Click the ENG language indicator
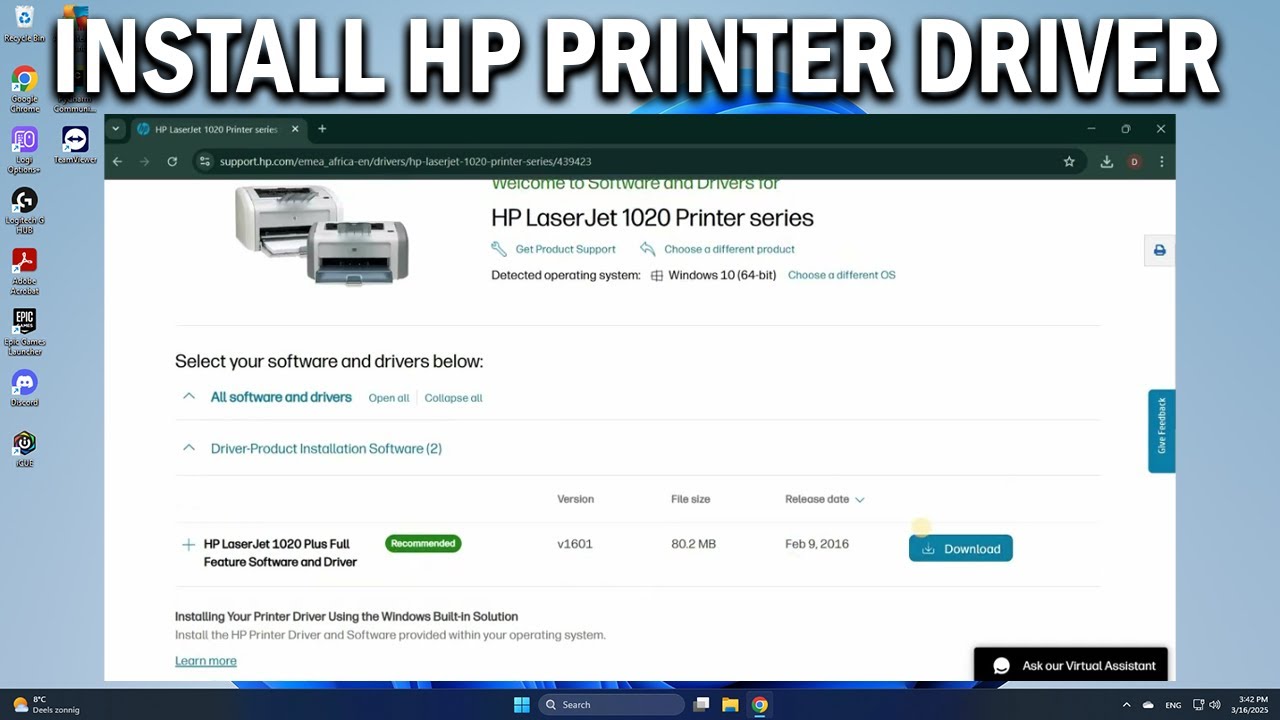The image size is (1280, 720). [x=1173, y=704]
